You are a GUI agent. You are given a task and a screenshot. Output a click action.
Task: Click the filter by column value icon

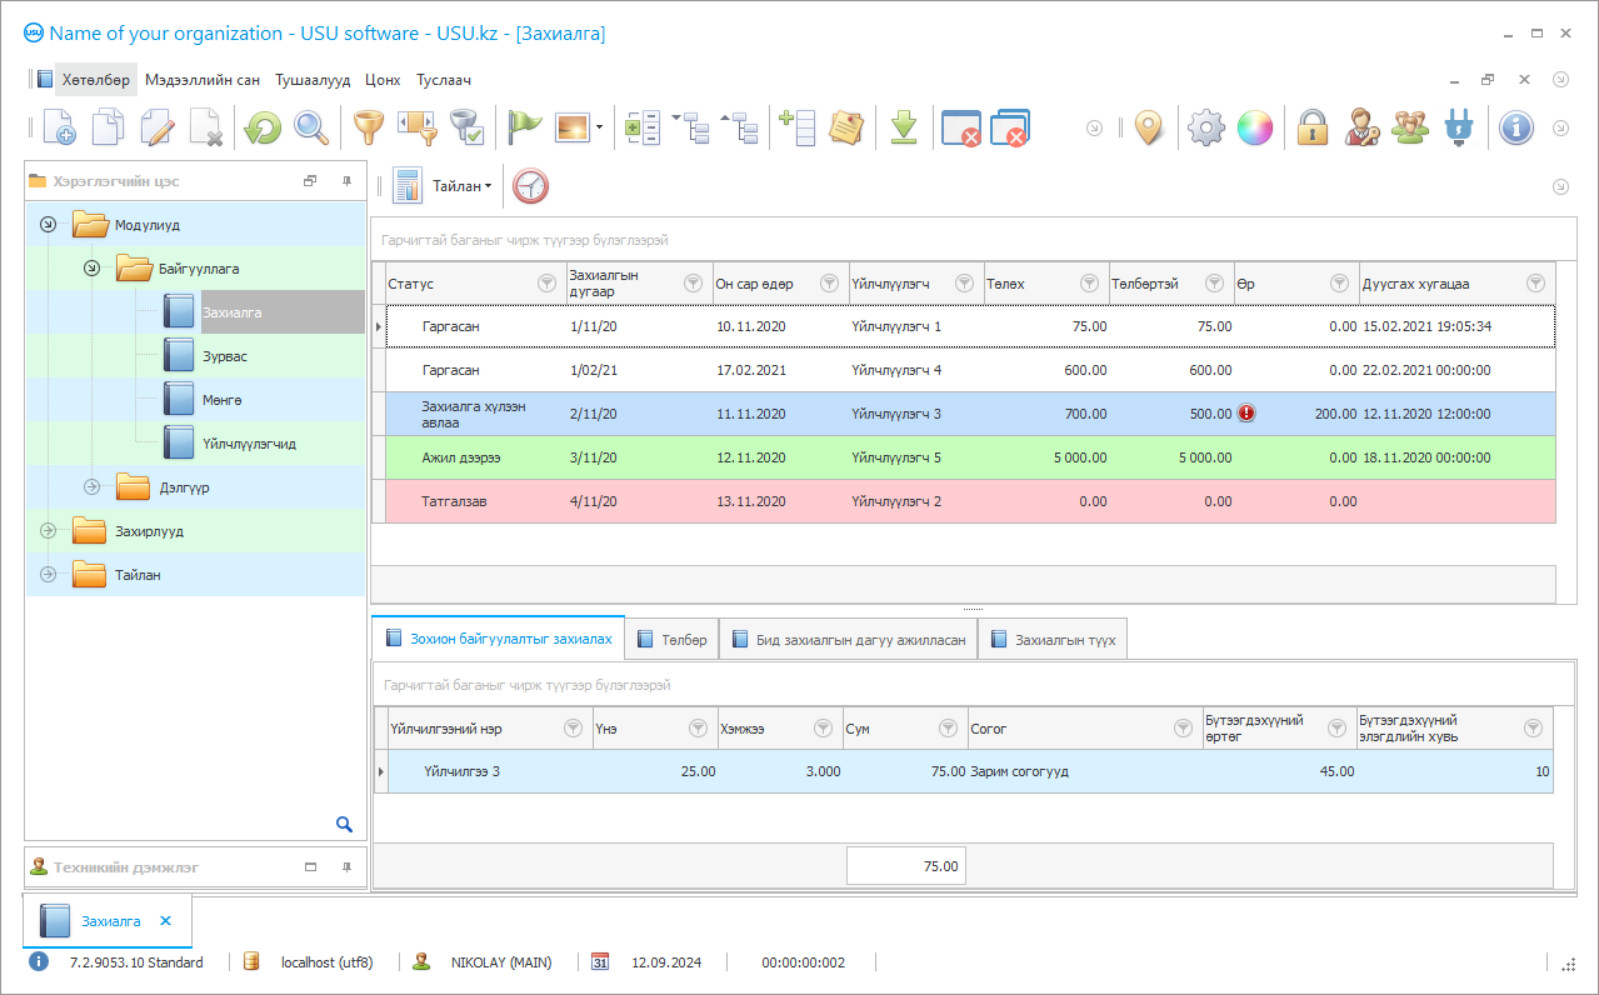coord(417,128)
